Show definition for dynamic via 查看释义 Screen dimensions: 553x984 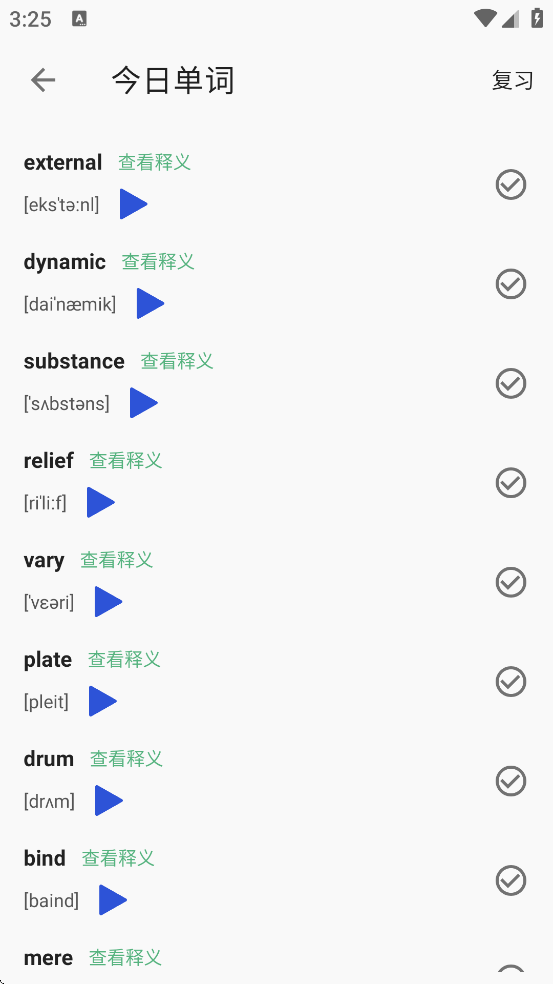[158, 262]
